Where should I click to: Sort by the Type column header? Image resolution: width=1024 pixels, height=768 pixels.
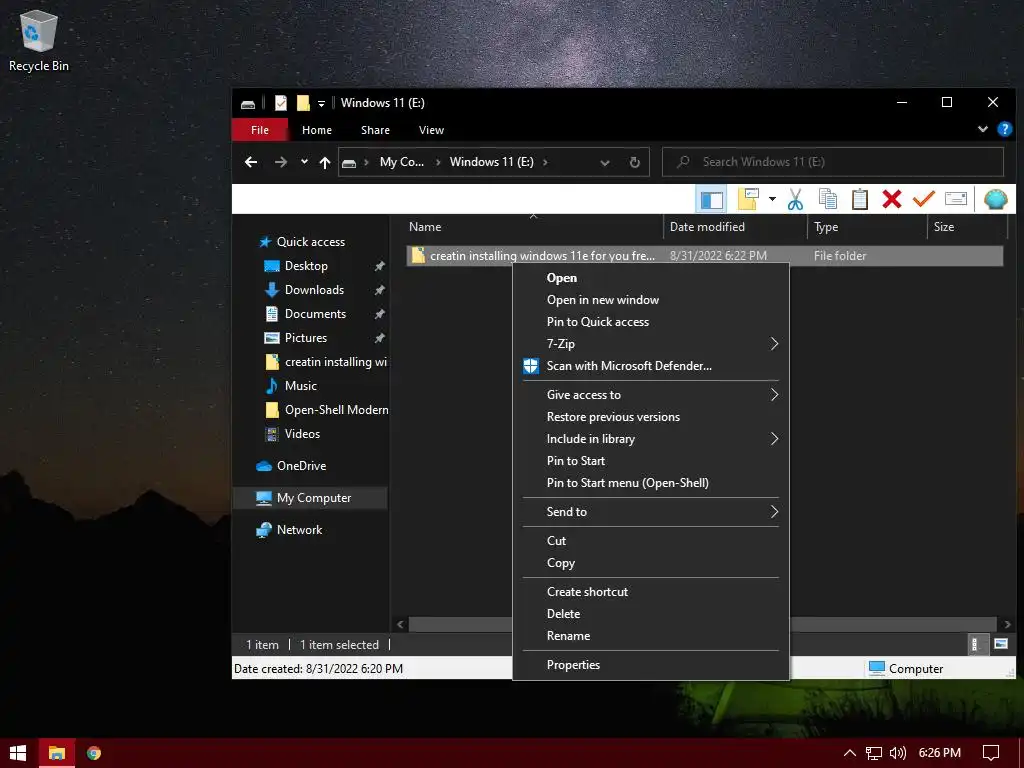click(825, 227)
